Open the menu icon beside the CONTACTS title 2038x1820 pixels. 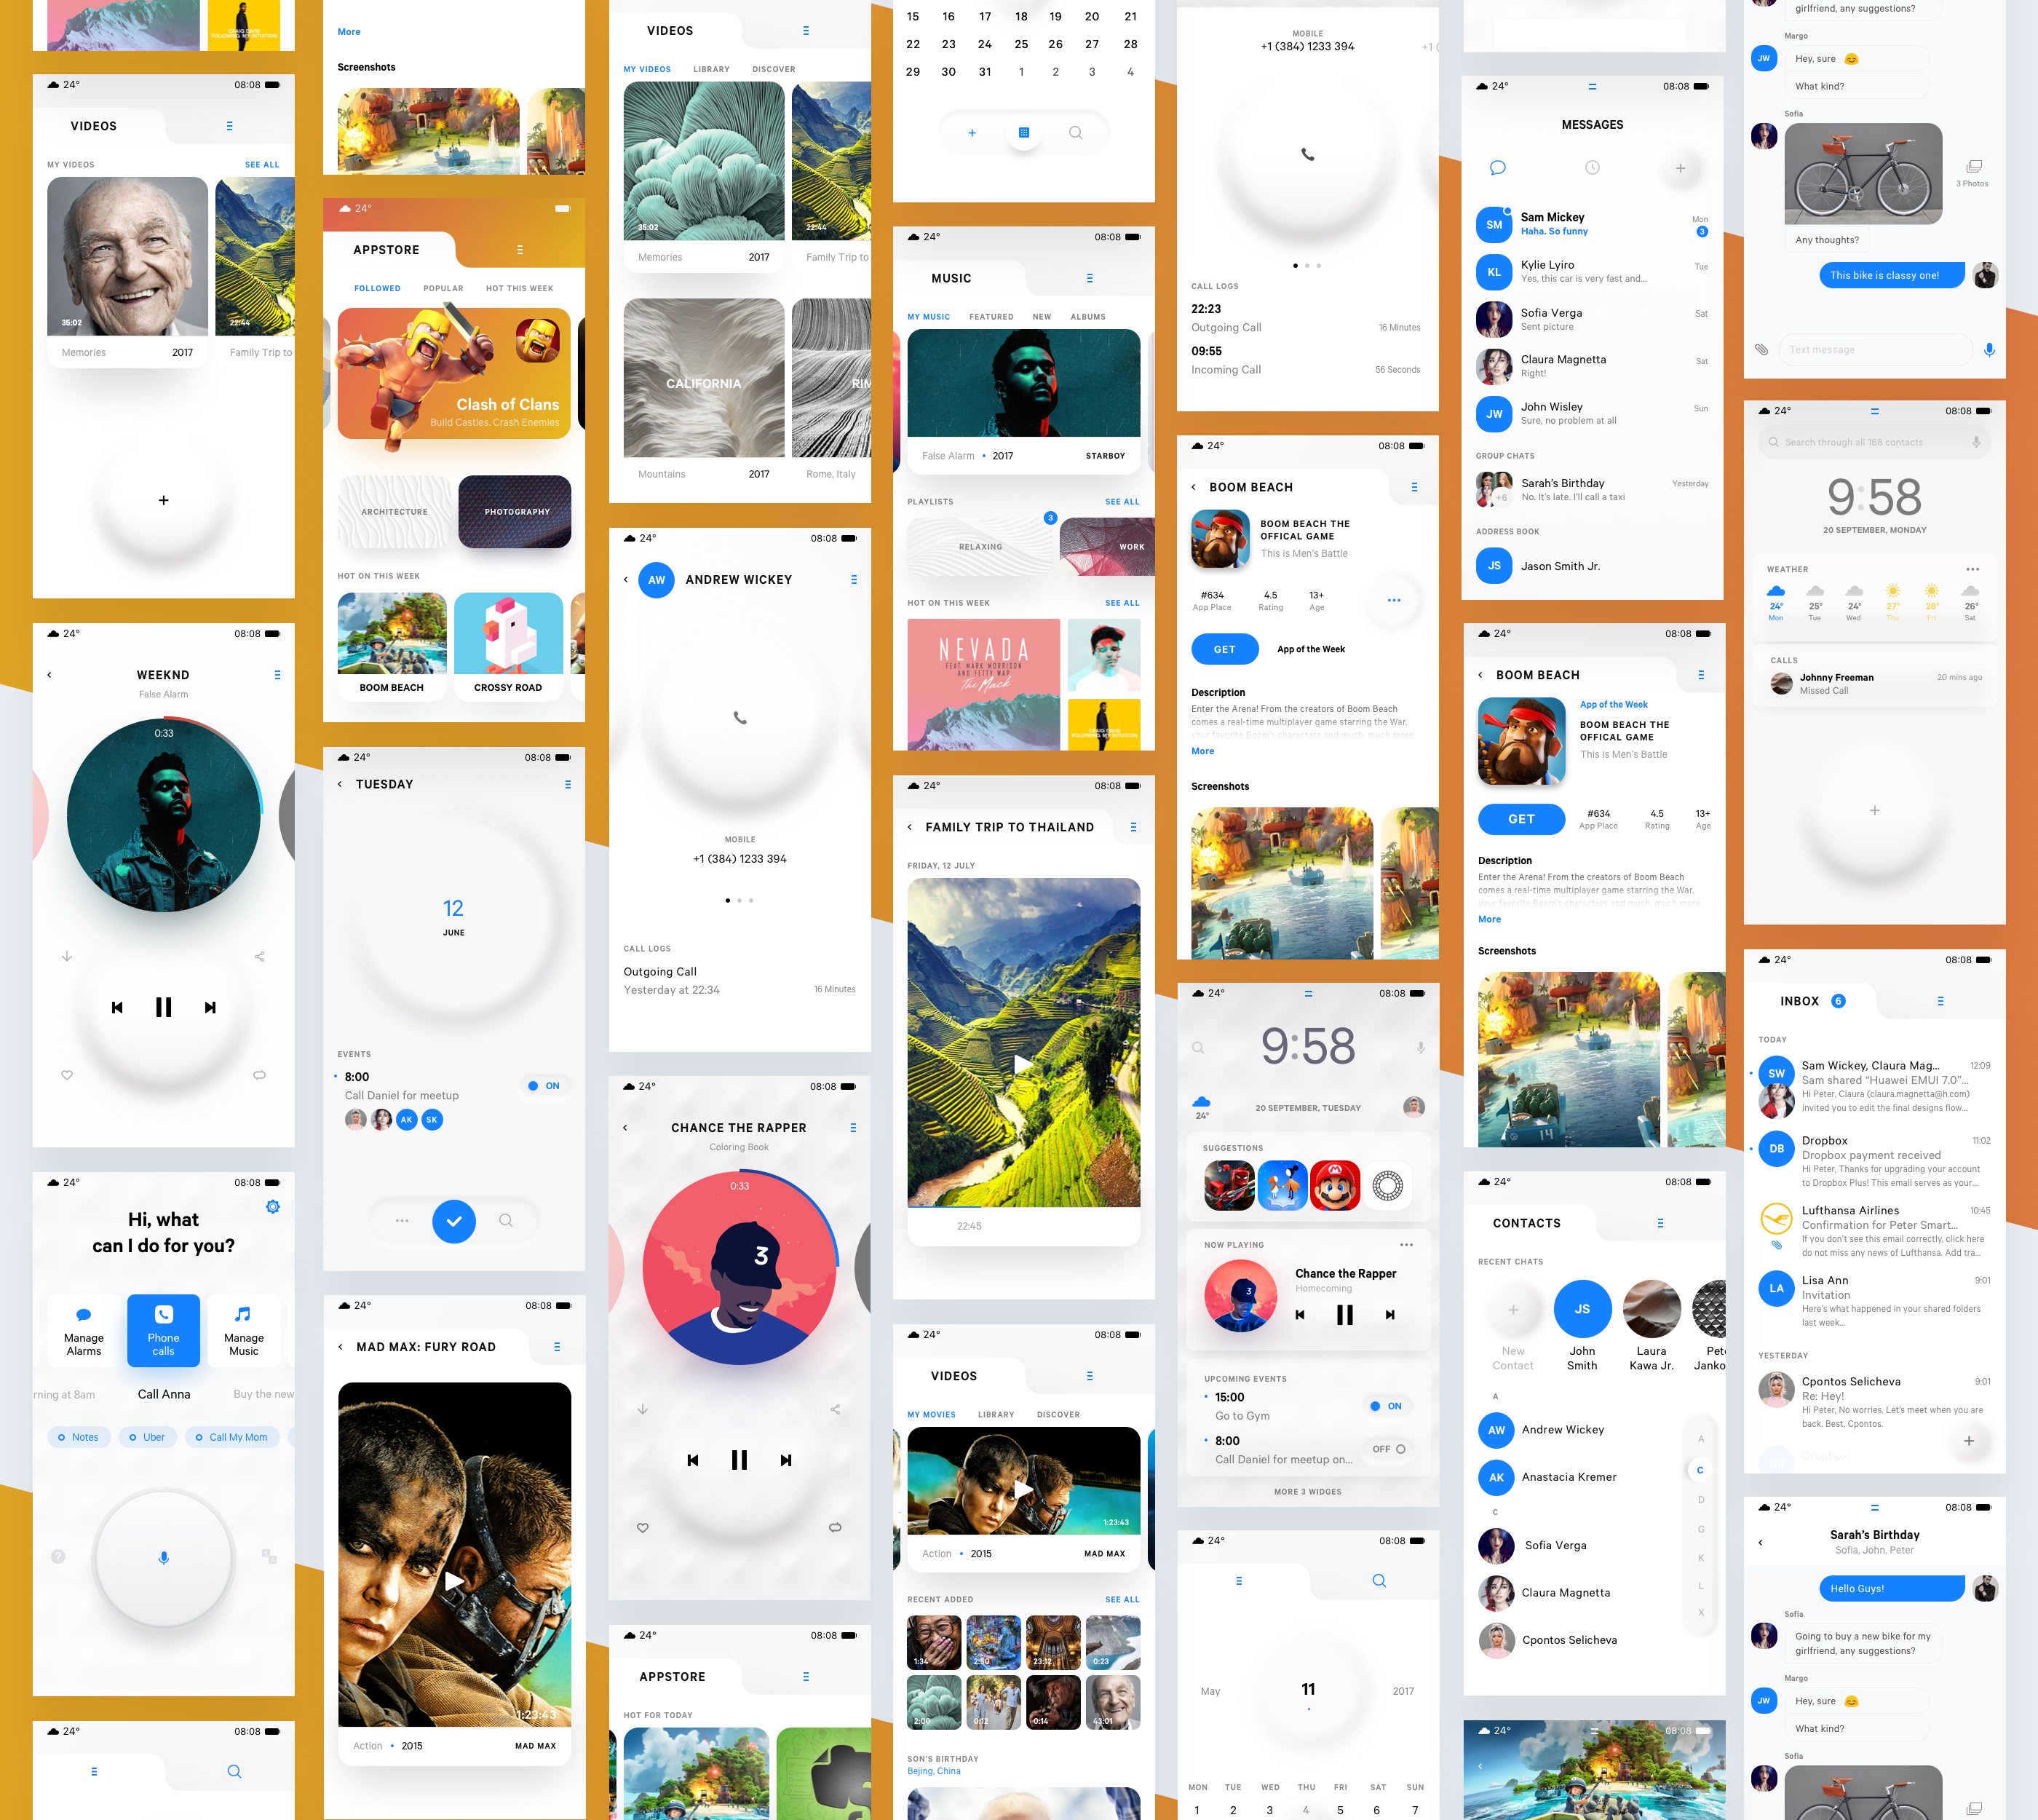[1661, 1223]
